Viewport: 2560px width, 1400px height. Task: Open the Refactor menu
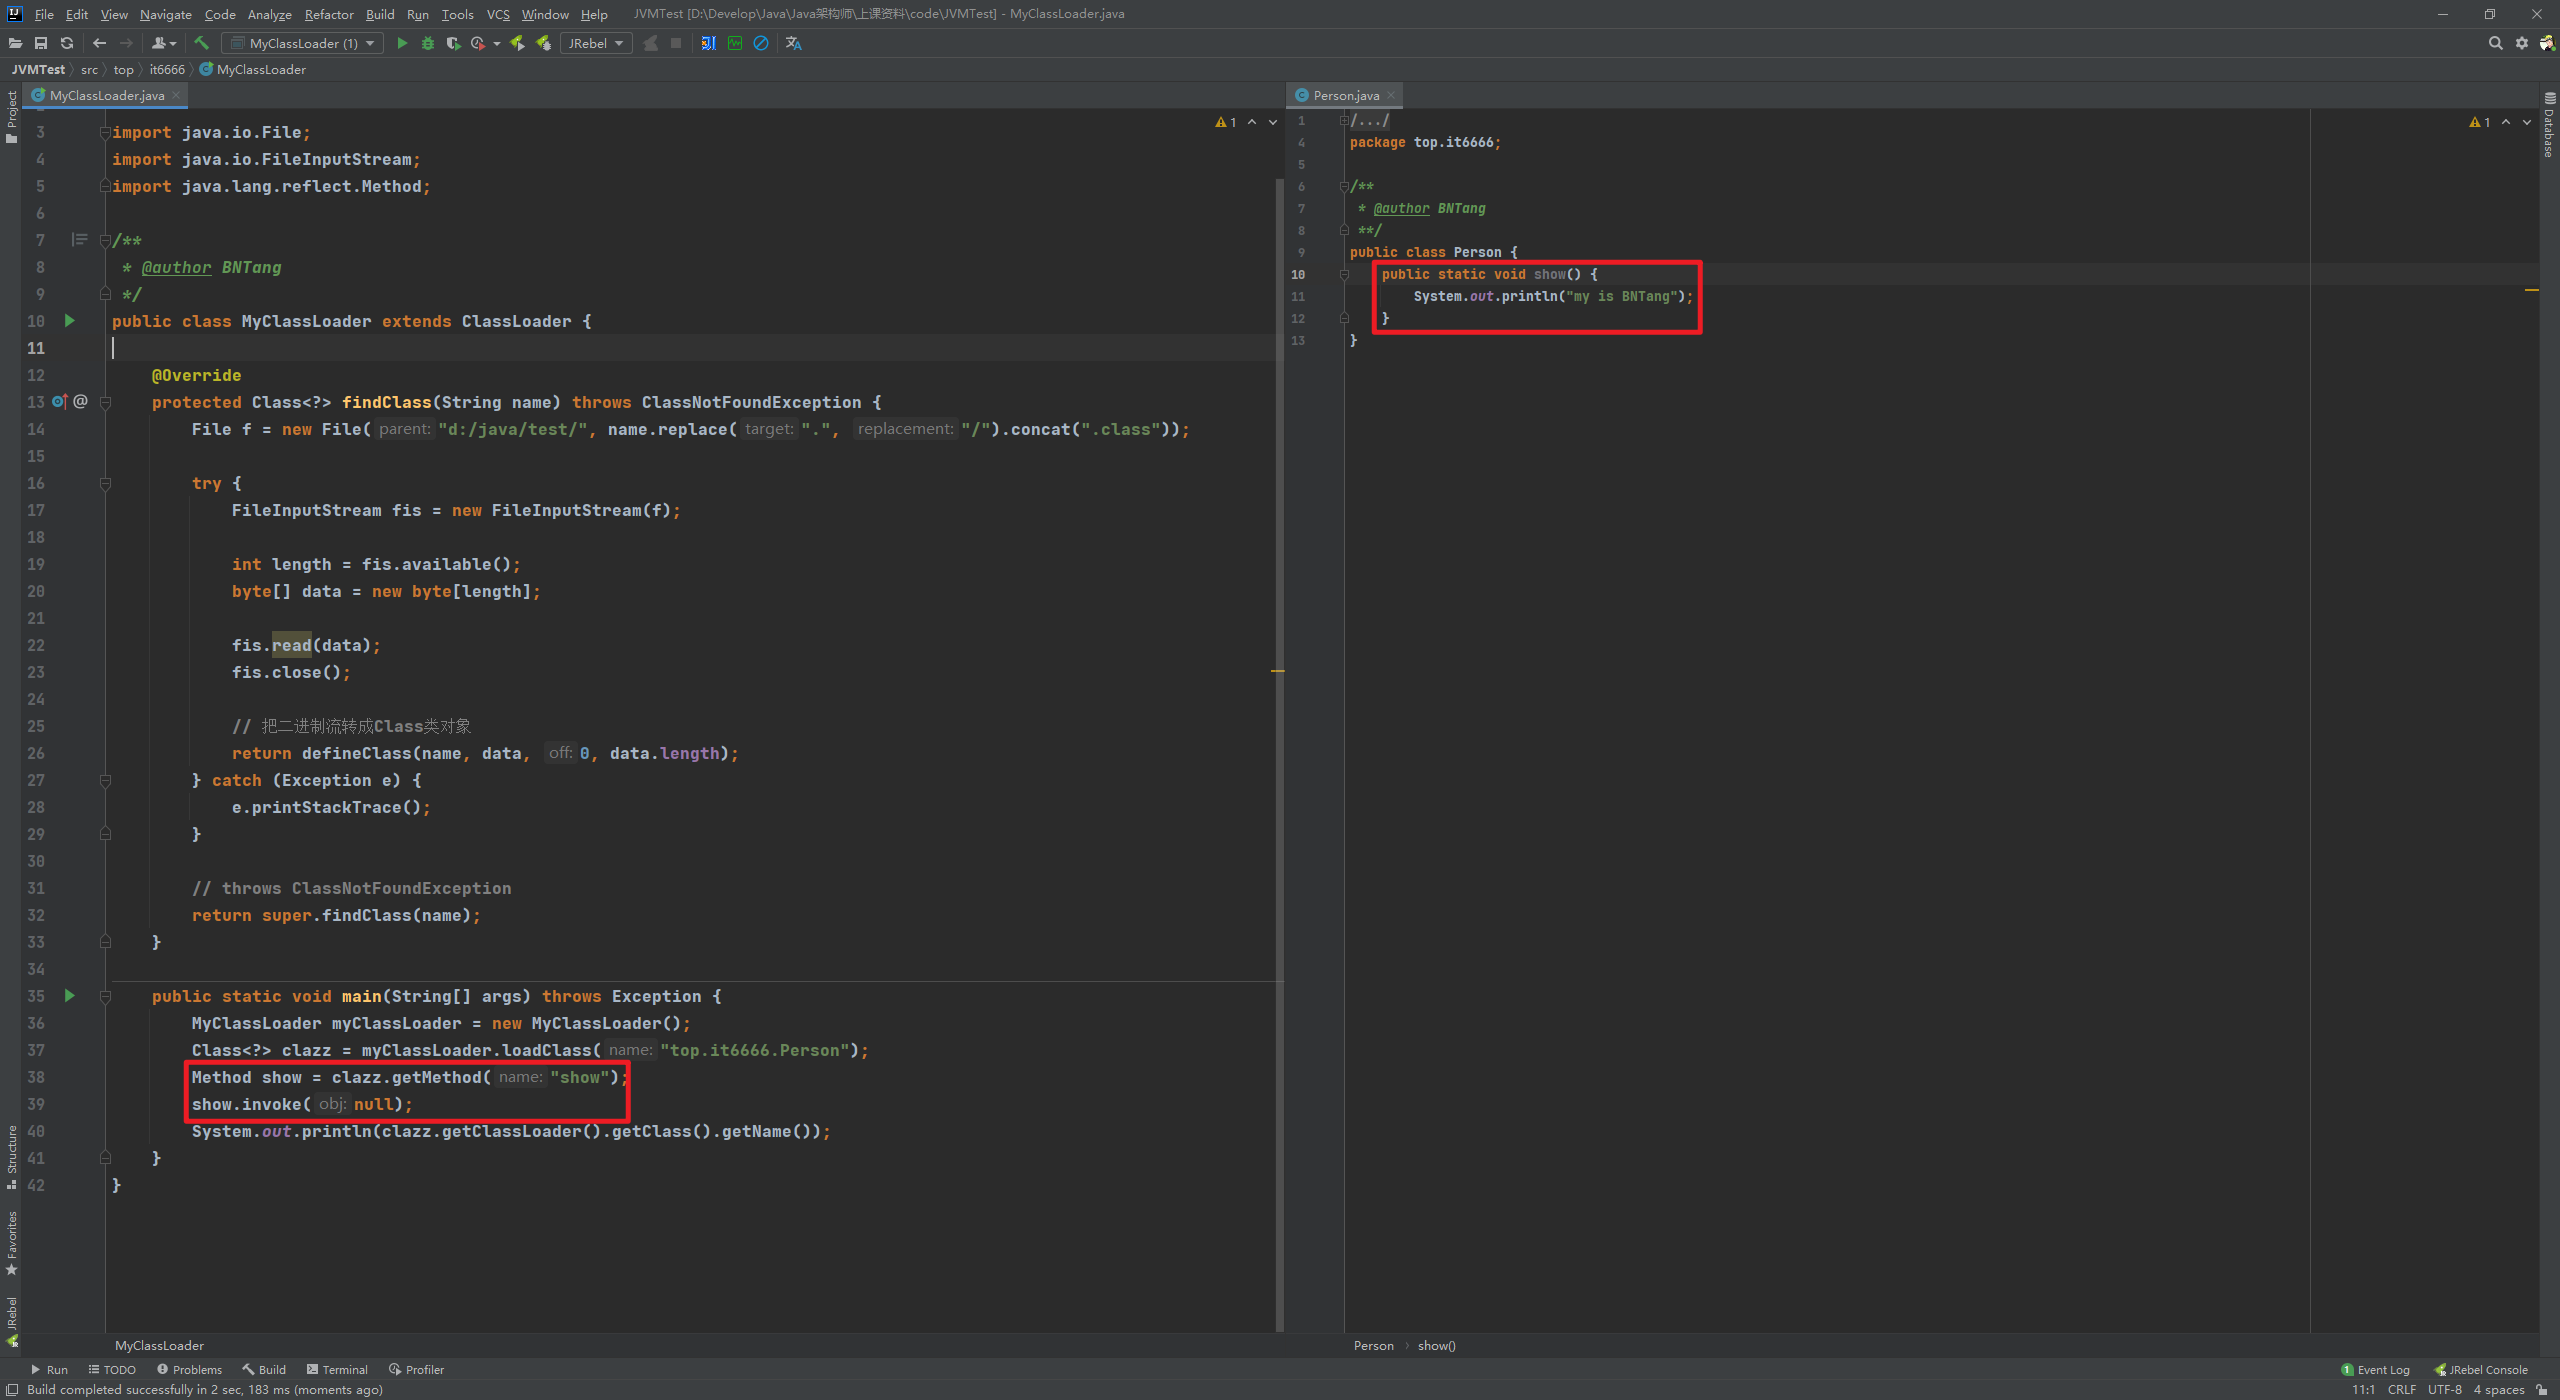pyautogui.click(x=329, y=14)
